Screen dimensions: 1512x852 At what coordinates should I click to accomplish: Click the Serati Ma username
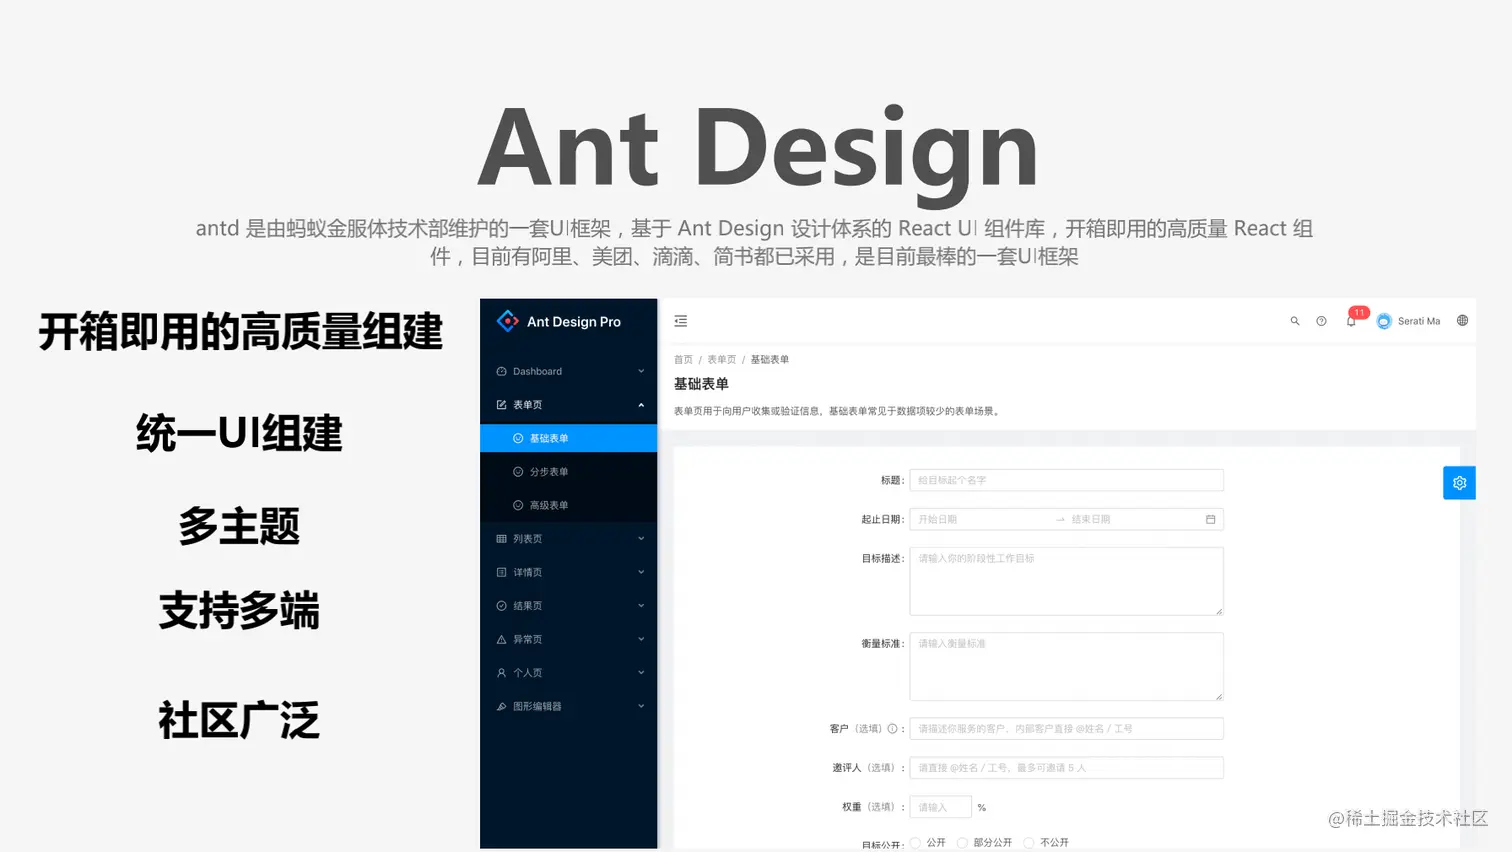pos(1419,321)
